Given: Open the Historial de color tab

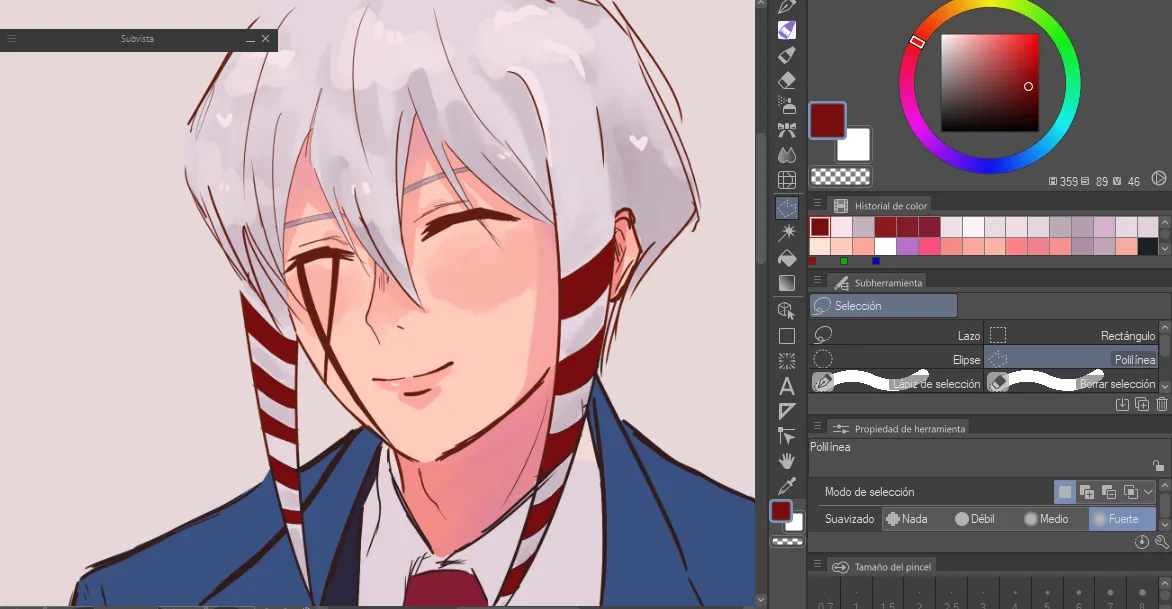Looking at the screenshot, I should (x=880, y=205).
